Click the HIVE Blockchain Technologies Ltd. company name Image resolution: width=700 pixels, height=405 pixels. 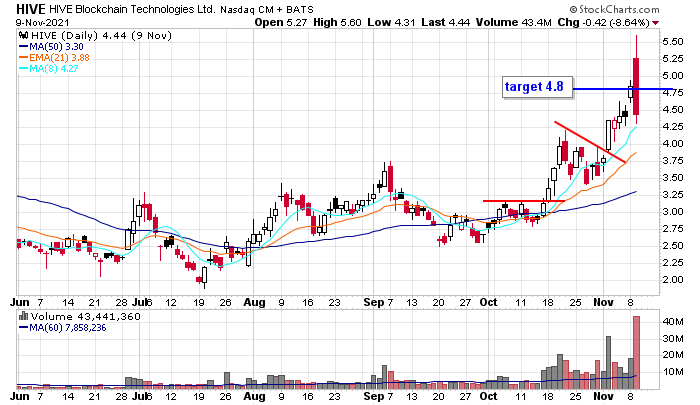pos(132,9)
